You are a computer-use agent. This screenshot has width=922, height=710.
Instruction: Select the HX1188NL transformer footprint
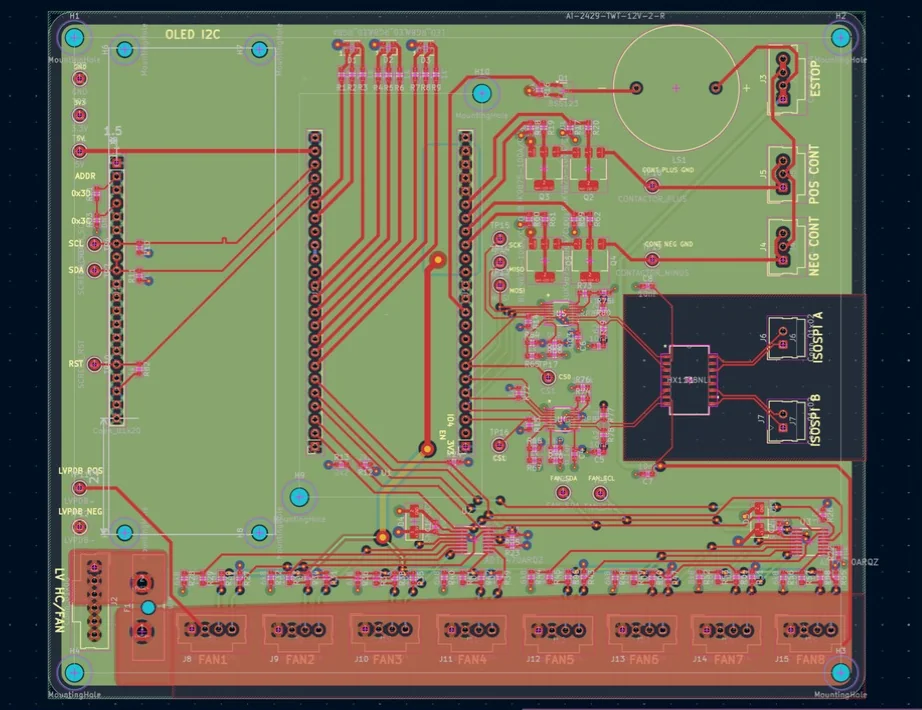tap(689, 380)
